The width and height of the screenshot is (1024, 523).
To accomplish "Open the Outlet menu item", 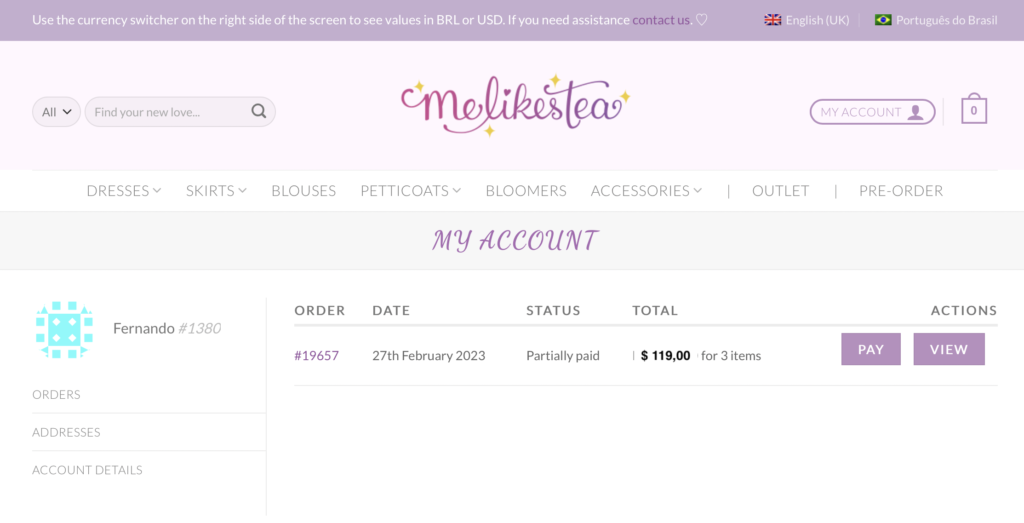I will point(780,191).
